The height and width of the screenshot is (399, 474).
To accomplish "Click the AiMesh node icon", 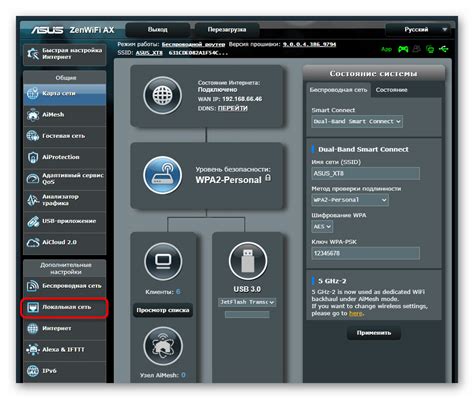I will click(163, 346).
